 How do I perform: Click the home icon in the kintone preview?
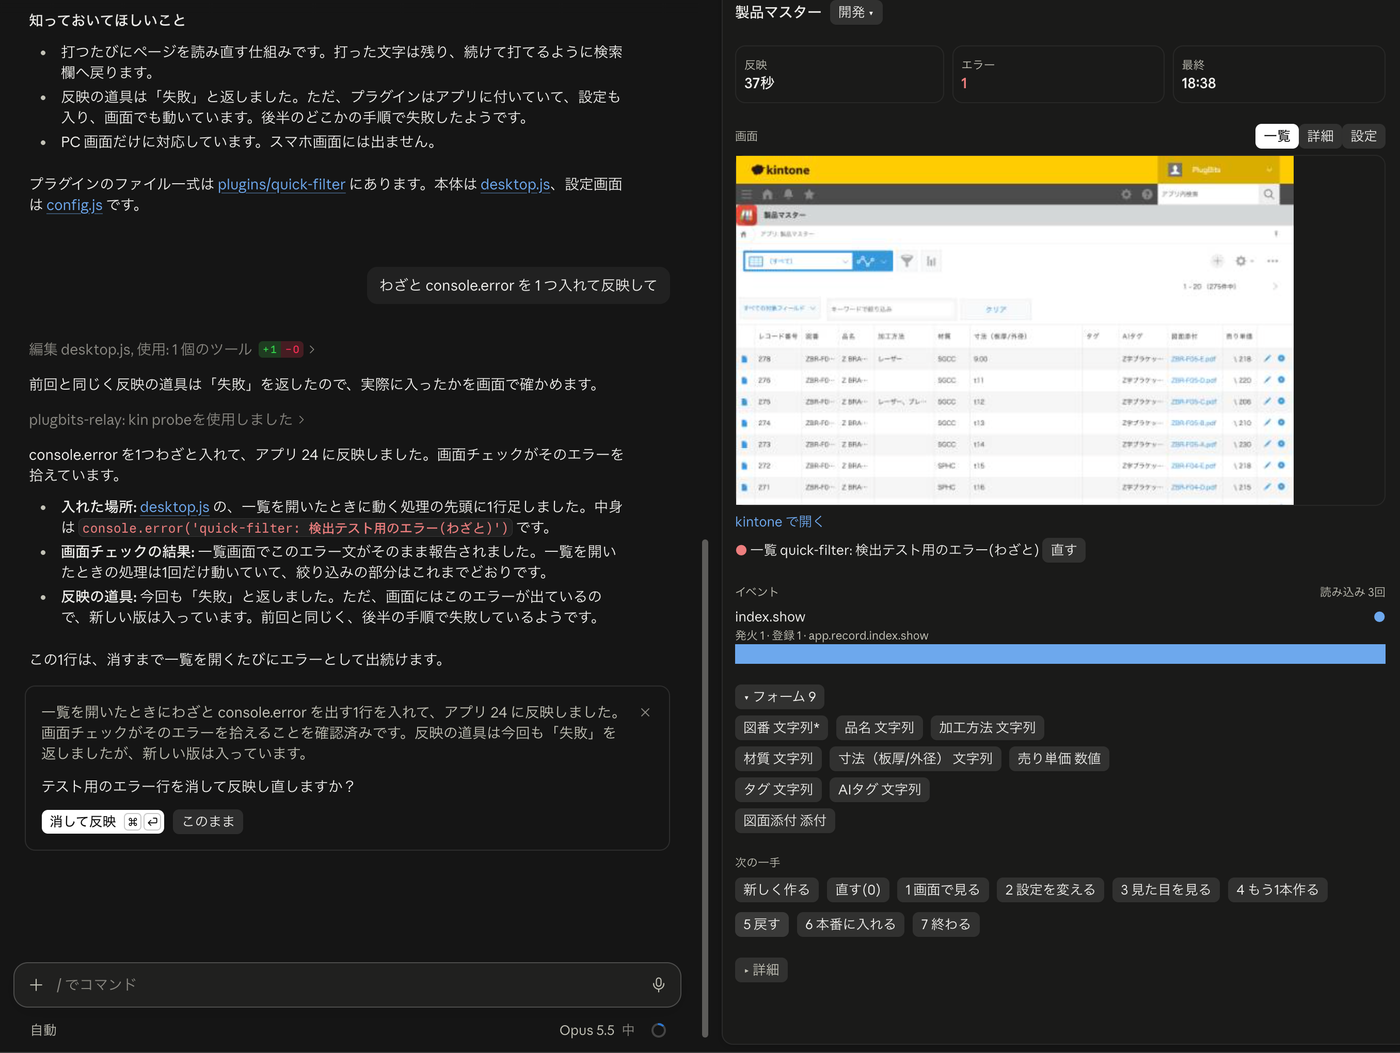click(x=767, y=194)
